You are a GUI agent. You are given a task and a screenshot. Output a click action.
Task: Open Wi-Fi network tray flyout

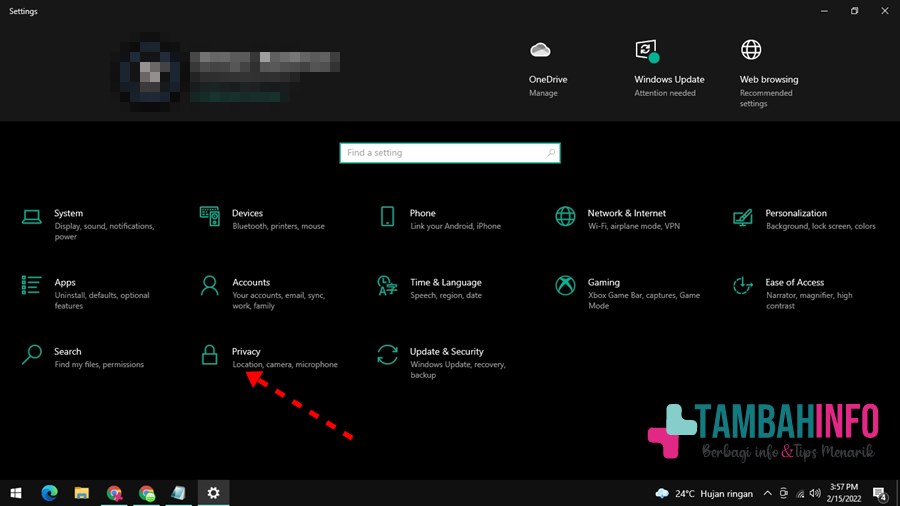(x=800, y=493)
